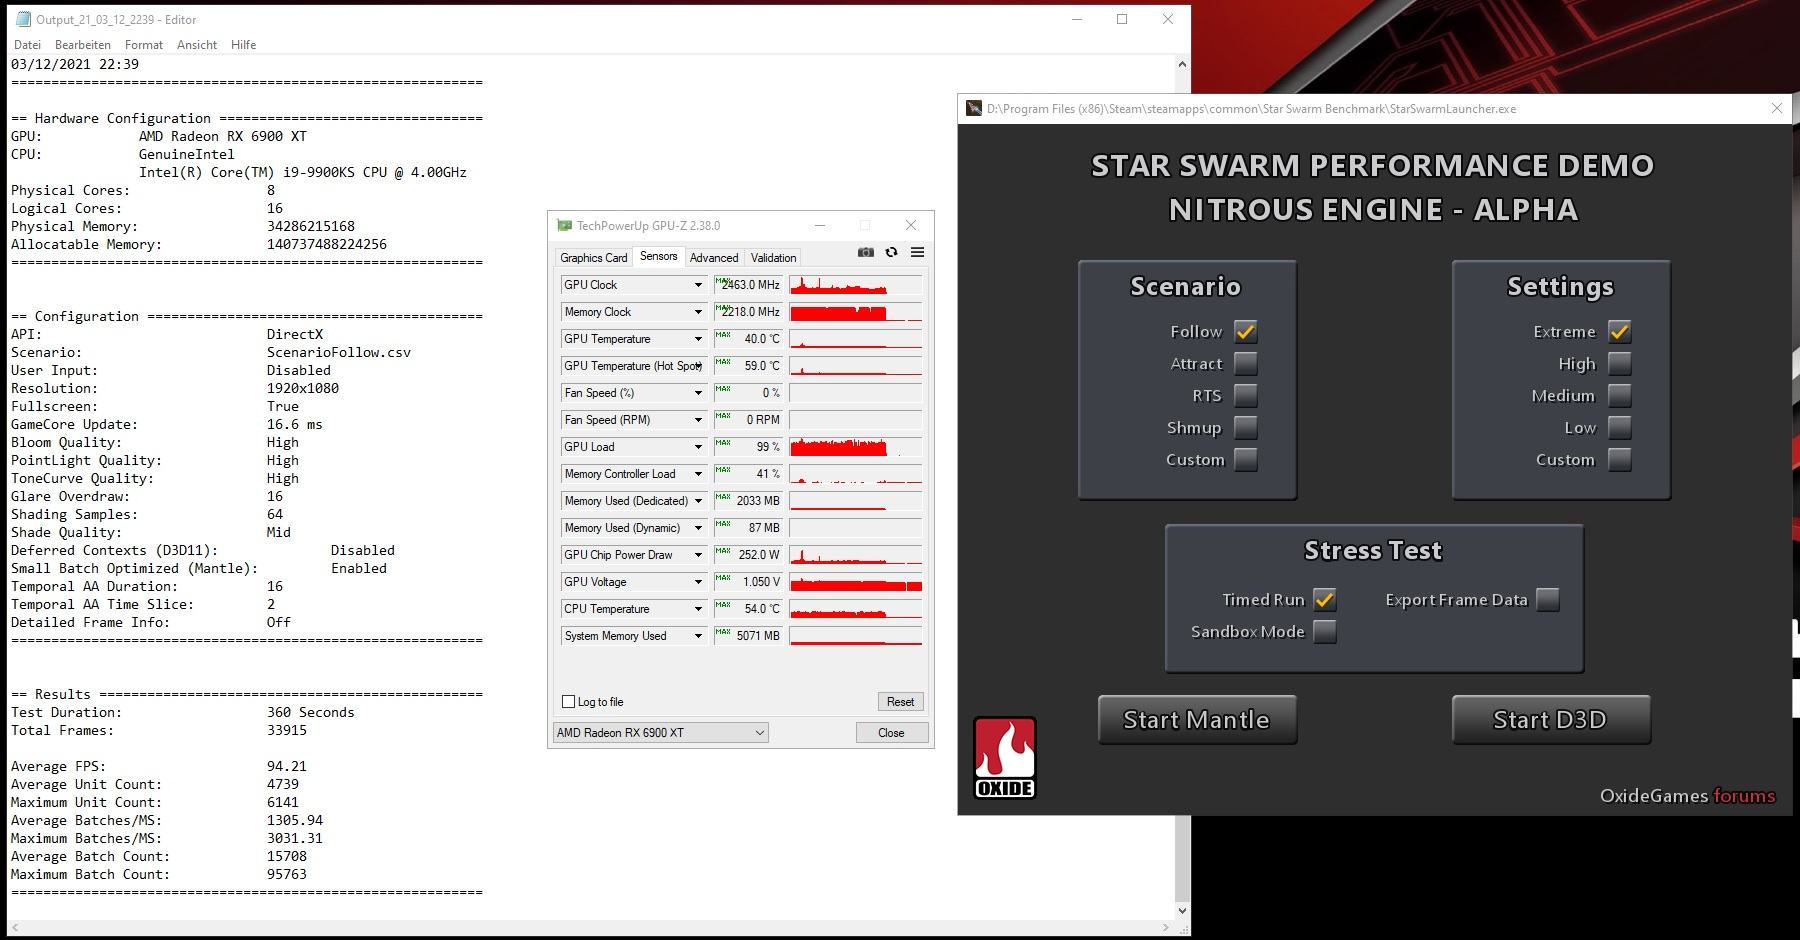This screenshot has width=1800, height=940.
Task: Select the Sensors tab in GPU-Z
Action: tap(659, 257)
